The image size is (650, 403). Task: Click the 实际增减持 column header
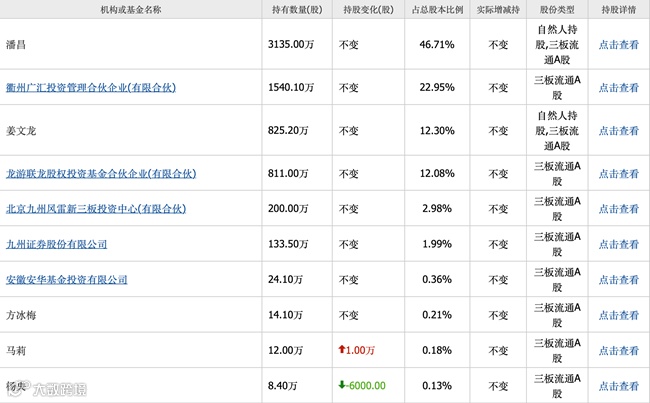pos(498,10)
